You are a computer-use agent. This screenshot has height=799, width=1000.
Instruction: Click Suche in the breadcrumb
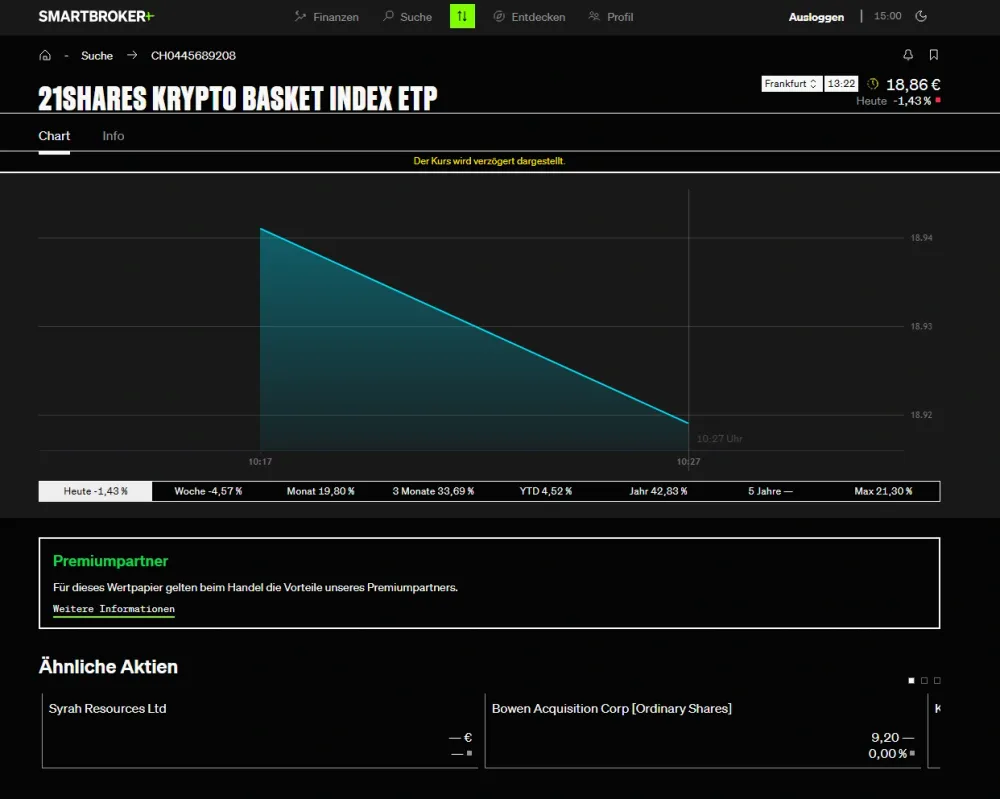coord(97,55)
